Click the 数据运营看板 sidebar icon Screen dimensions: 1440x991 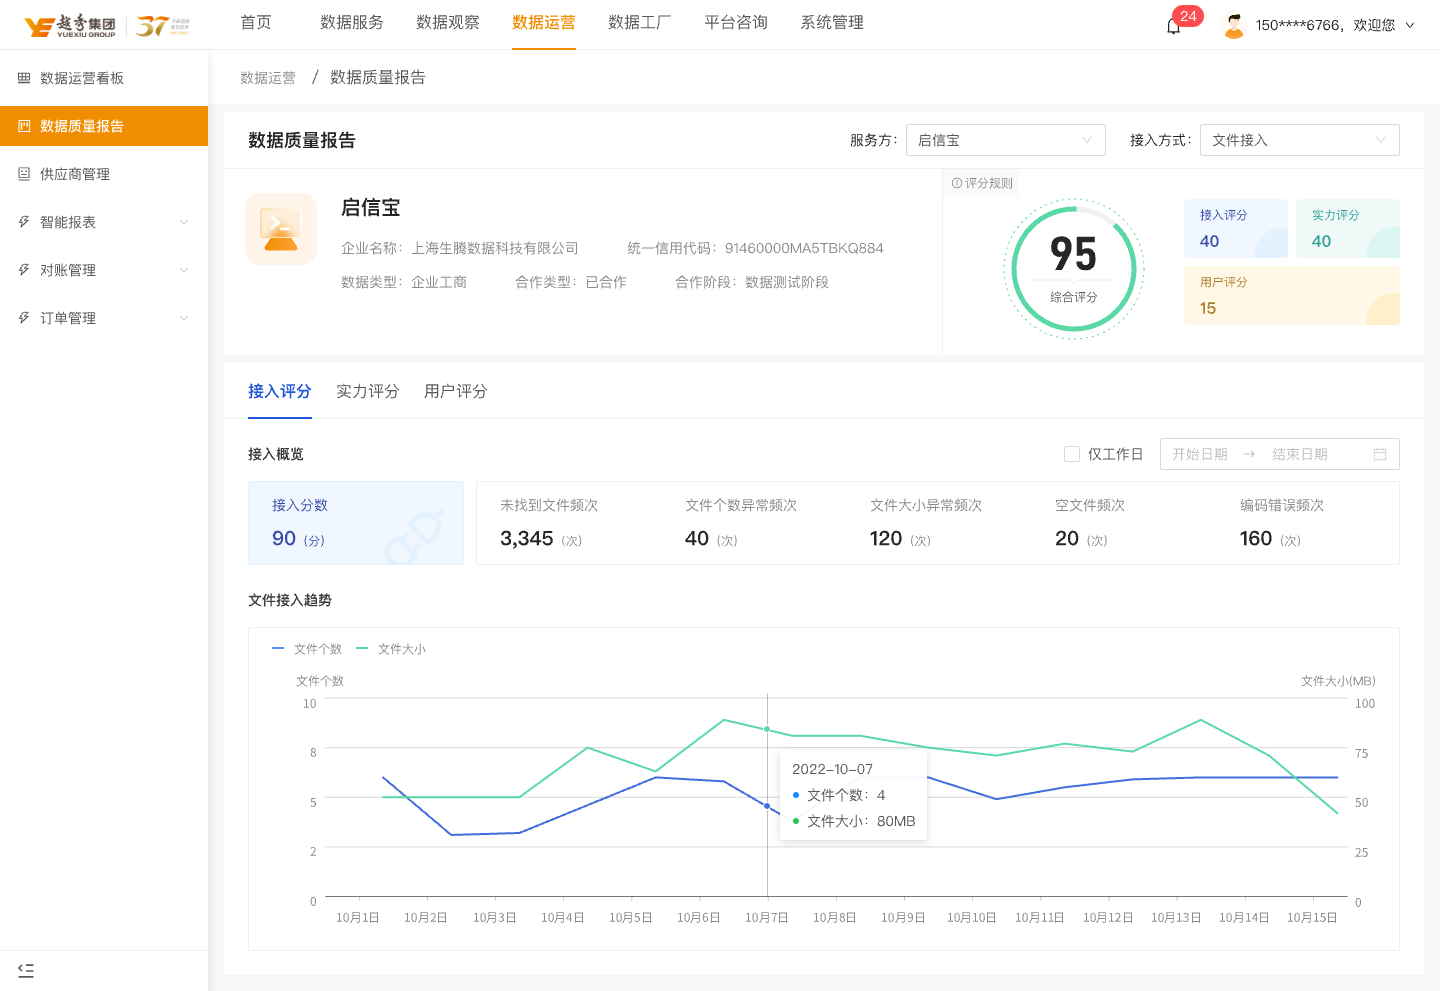click(24, 78)
